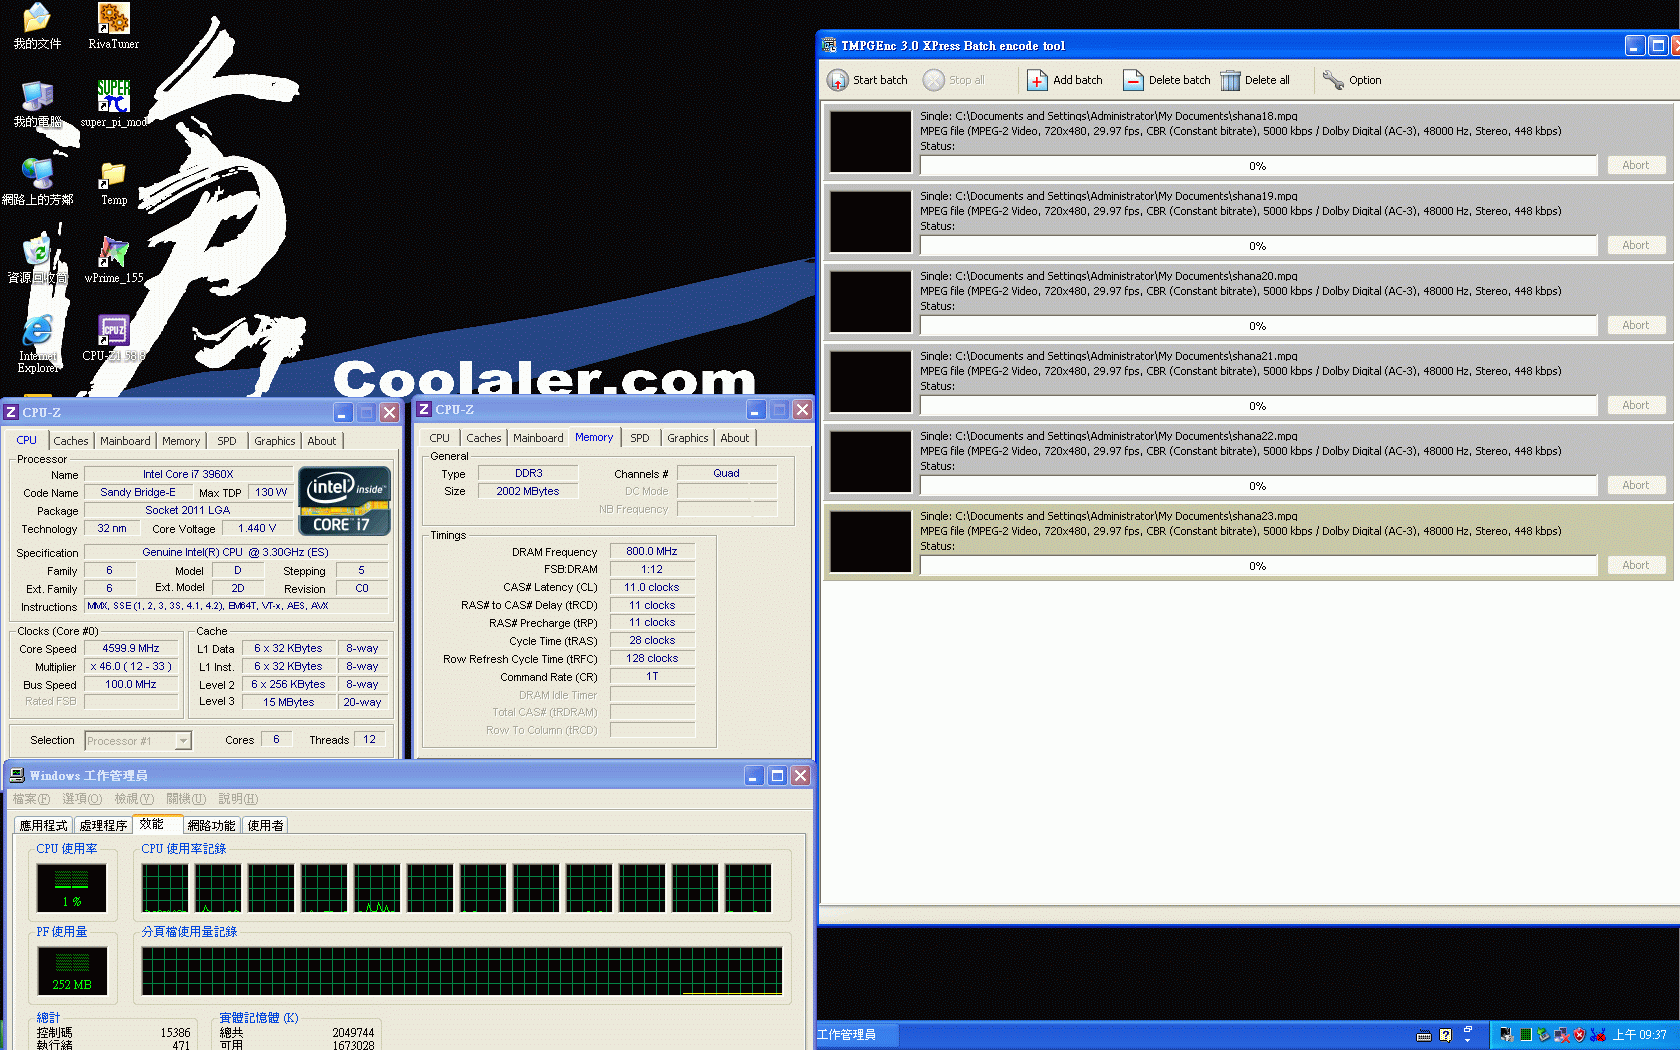Open the Help menu in Task Manager
The image size is (1680, 1050).
tap(238, 799)
